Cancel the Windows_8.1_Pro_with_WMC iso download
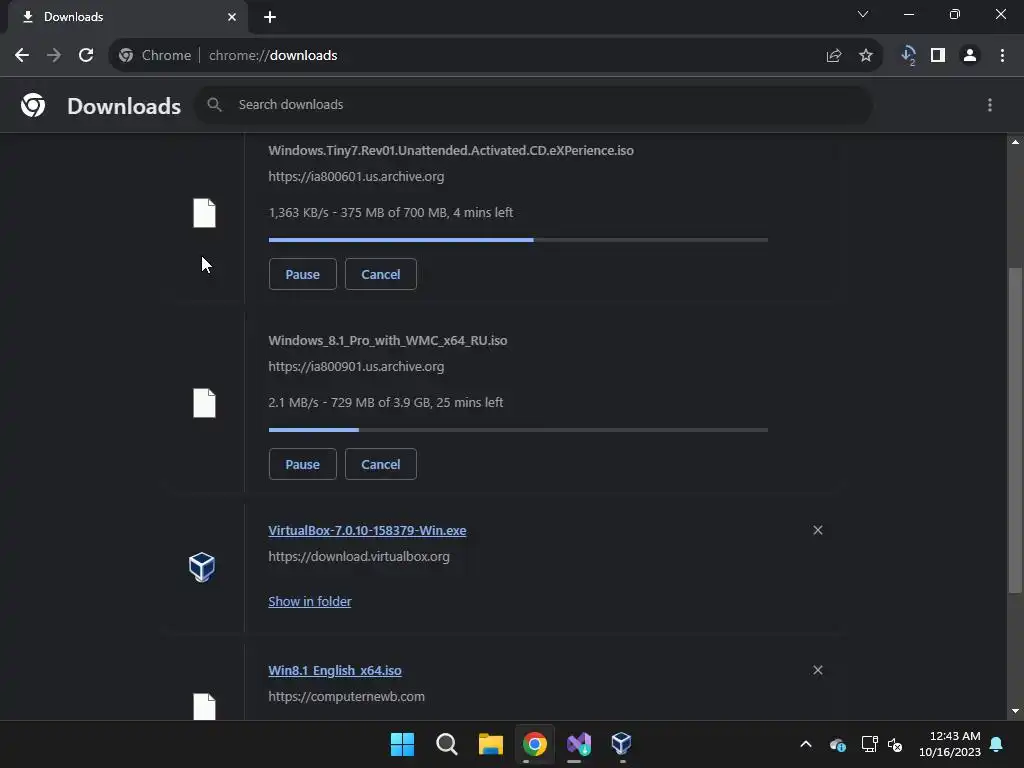 coord(381,464)
